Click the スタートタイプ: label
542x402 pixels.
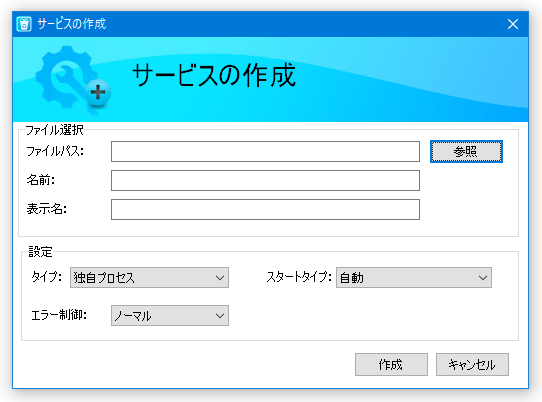tap(299, 277)
